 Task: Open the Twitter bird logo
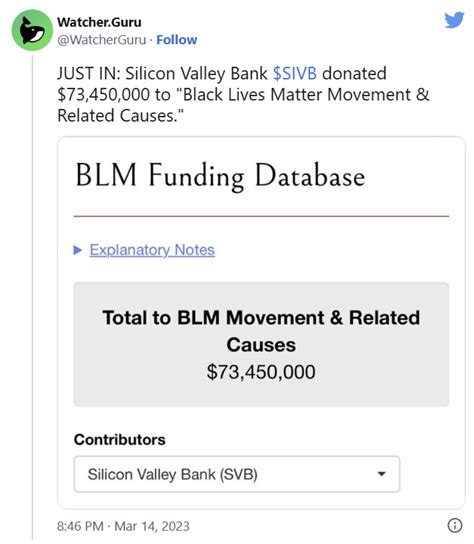[454, 20]
